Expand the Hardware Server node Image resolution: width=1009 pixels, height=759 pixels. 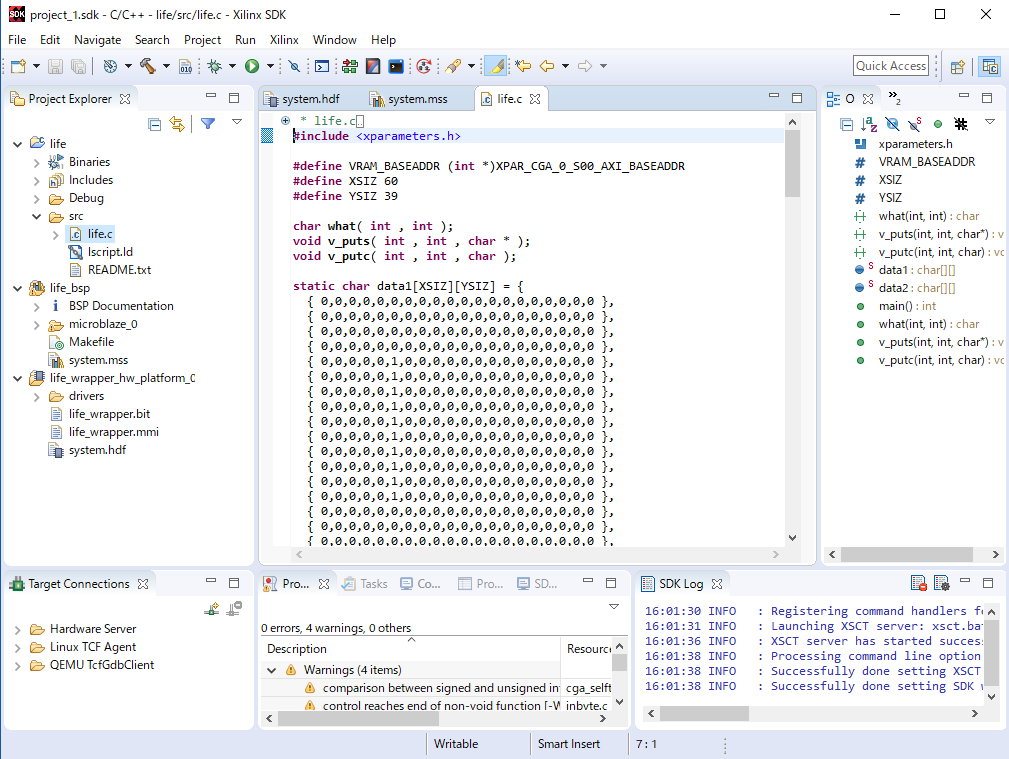pyautogui.click(x=18, y=629)
